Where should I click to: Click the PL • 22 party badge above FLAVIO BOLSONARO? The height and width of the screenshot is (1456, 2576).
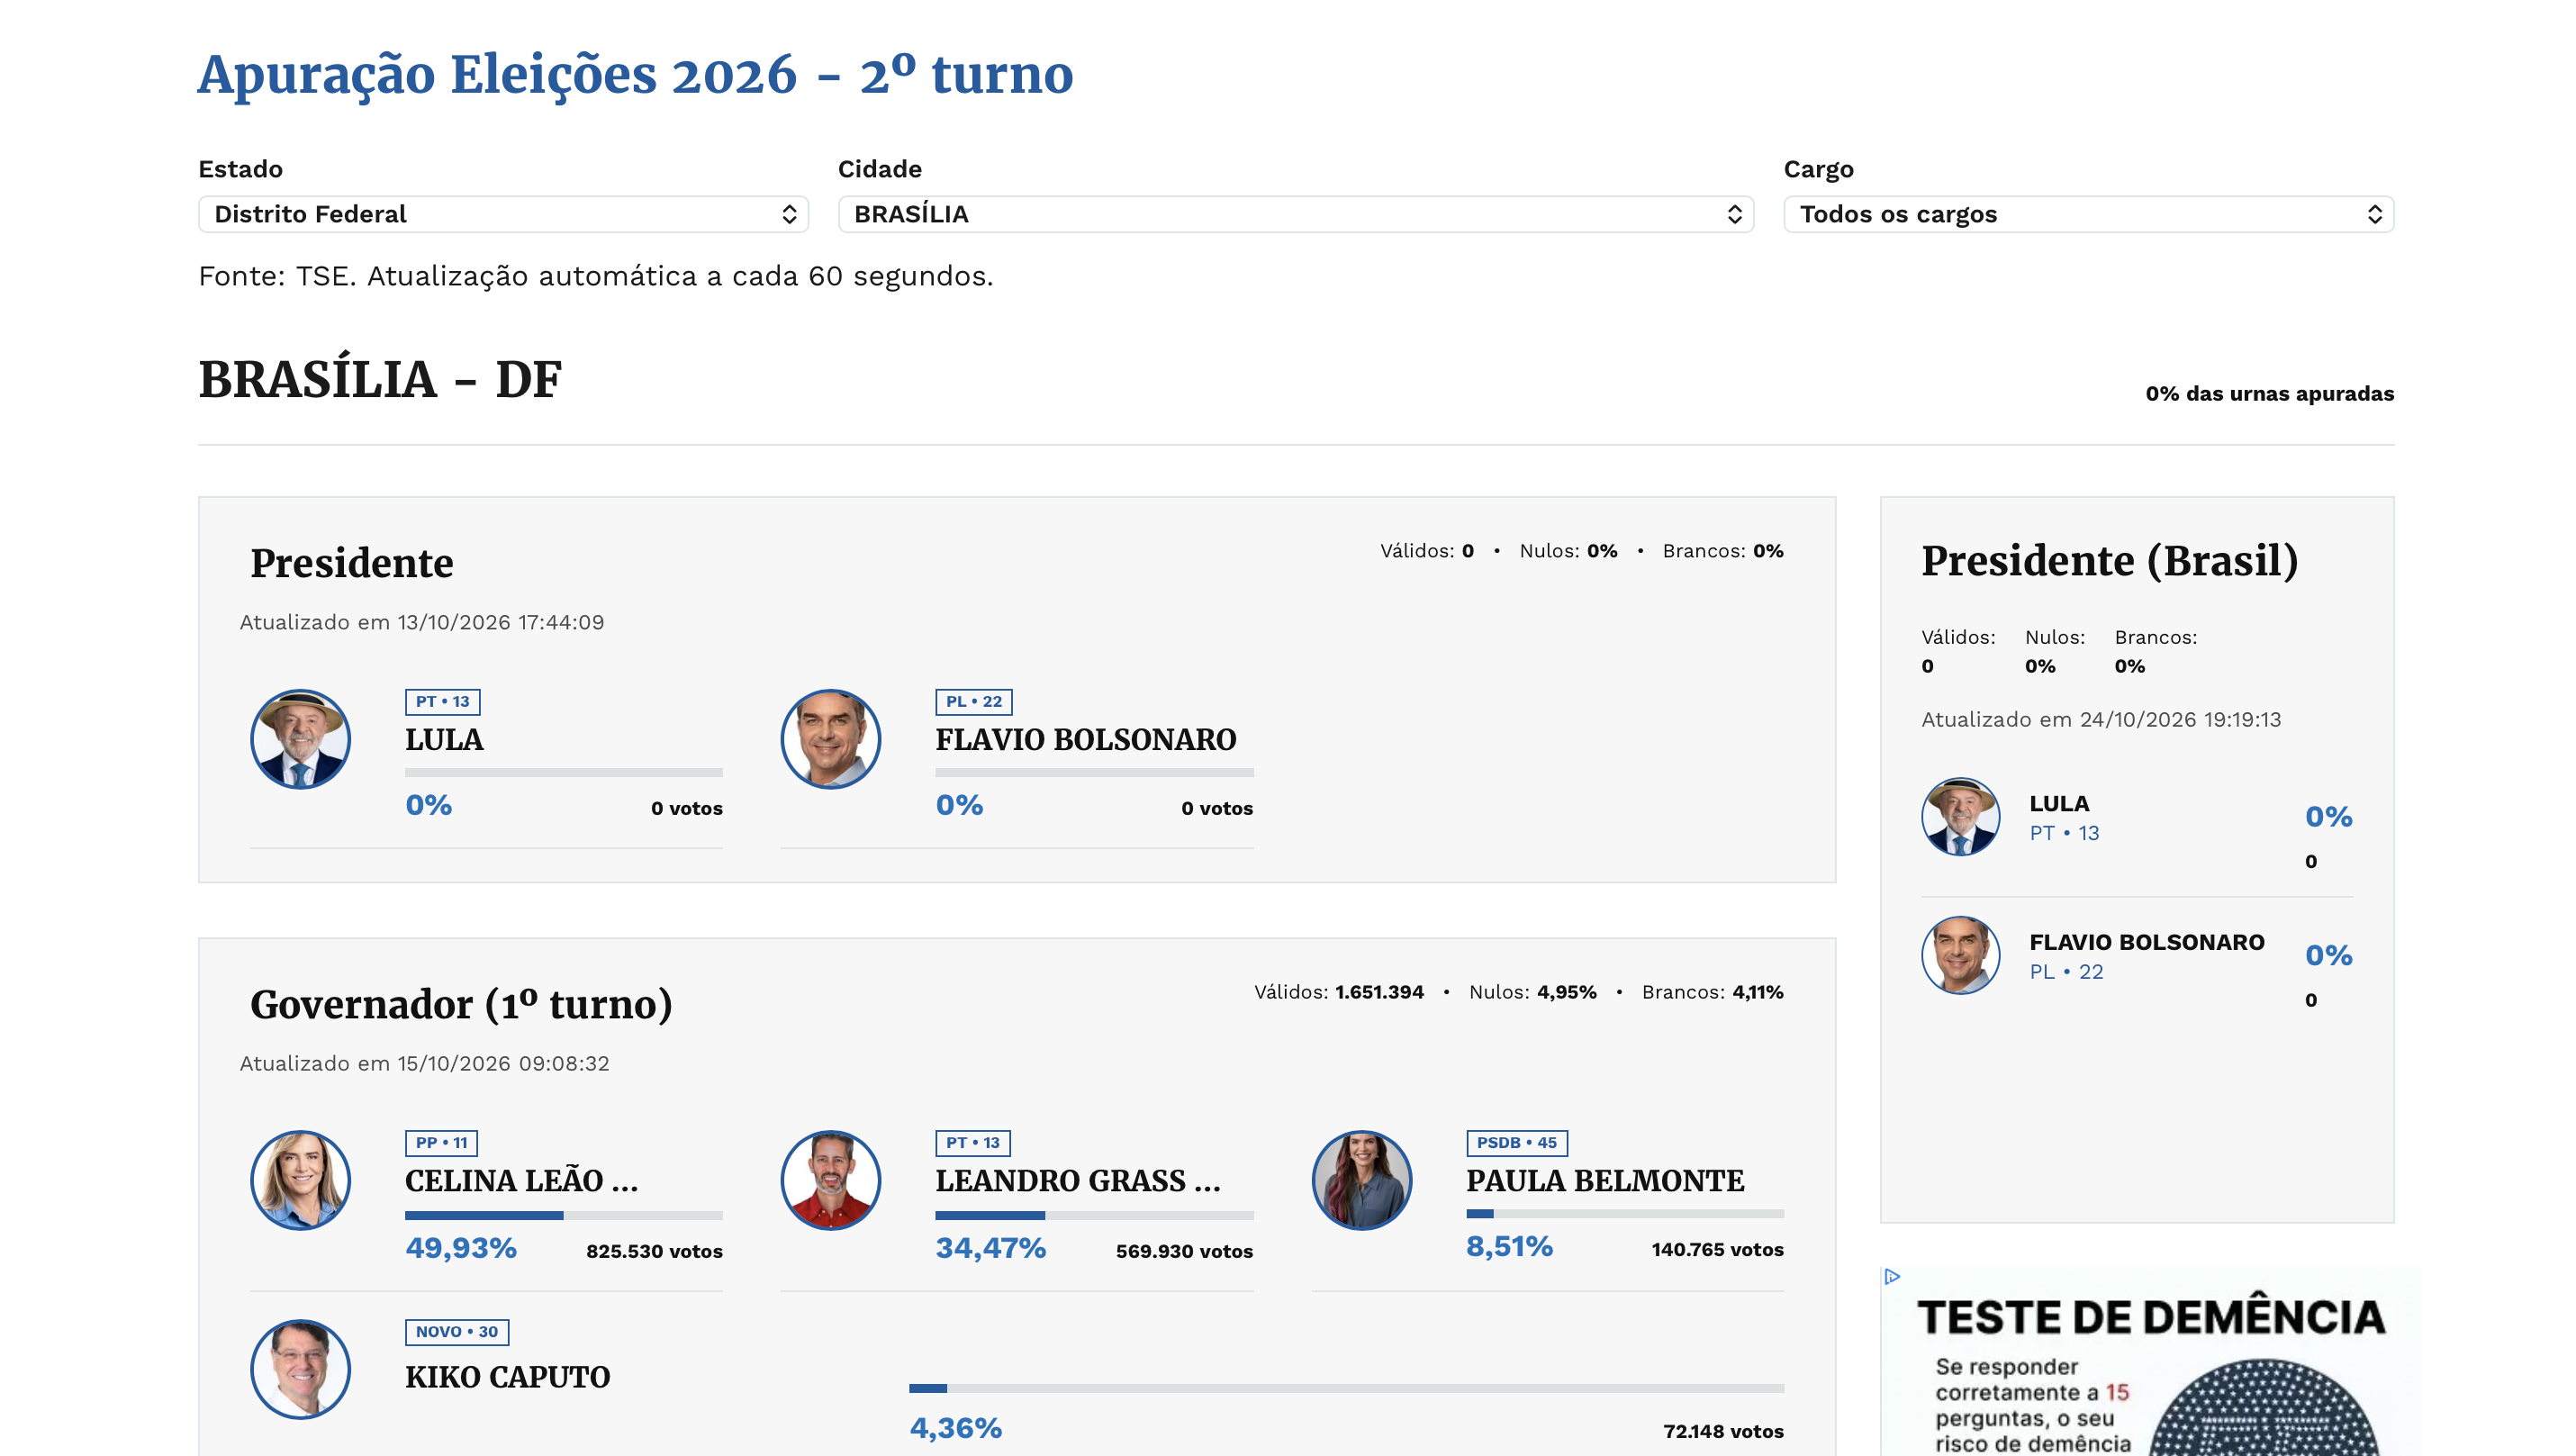click(973, 702)
